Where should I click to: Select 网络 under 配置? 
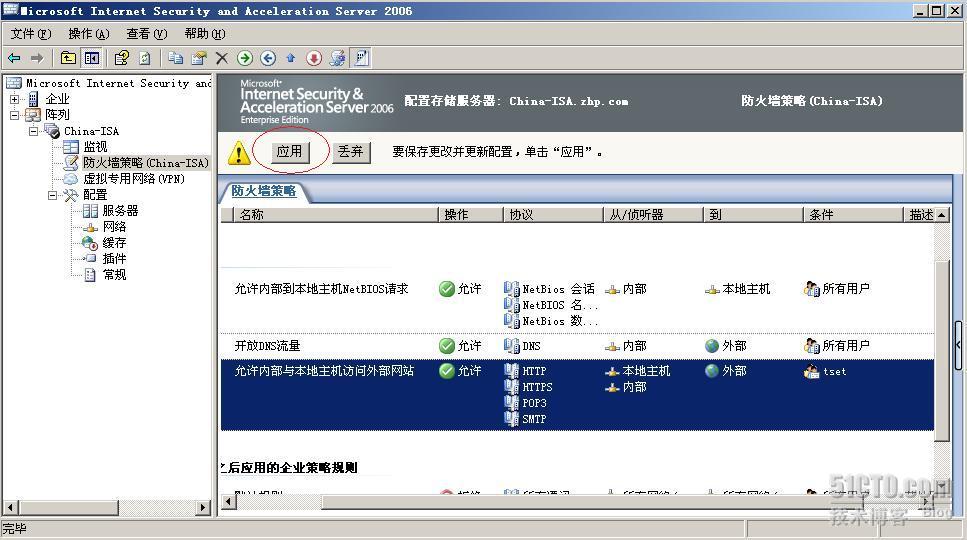coord(114,227)
